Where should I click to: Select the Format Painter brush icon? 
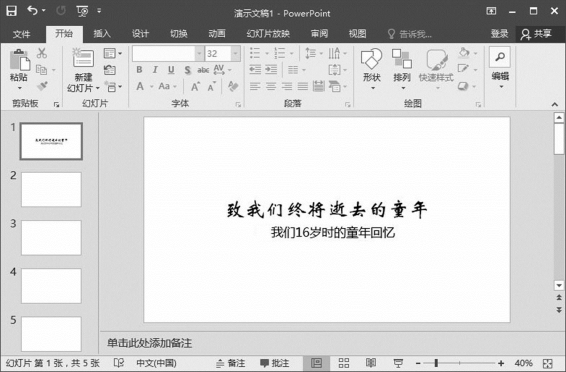pos(42,86)
